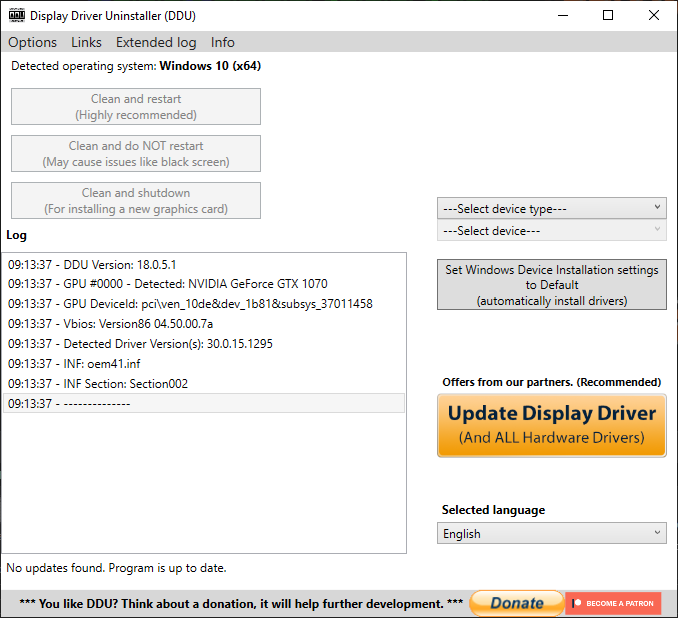Click the Update Display Driver banner

click(x=552, y=426)
